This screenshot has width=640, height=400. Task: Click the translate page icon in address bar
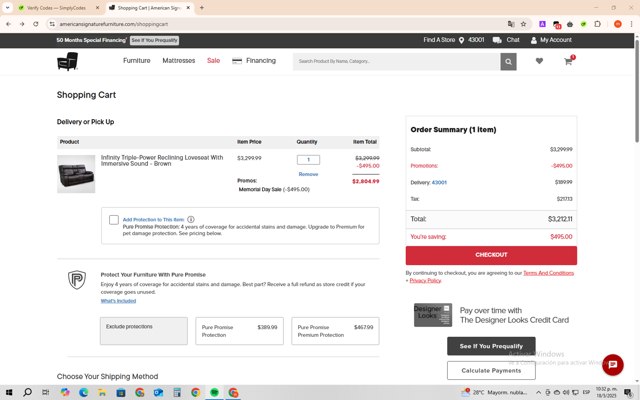pyautogui.click(x=511, y=24)
